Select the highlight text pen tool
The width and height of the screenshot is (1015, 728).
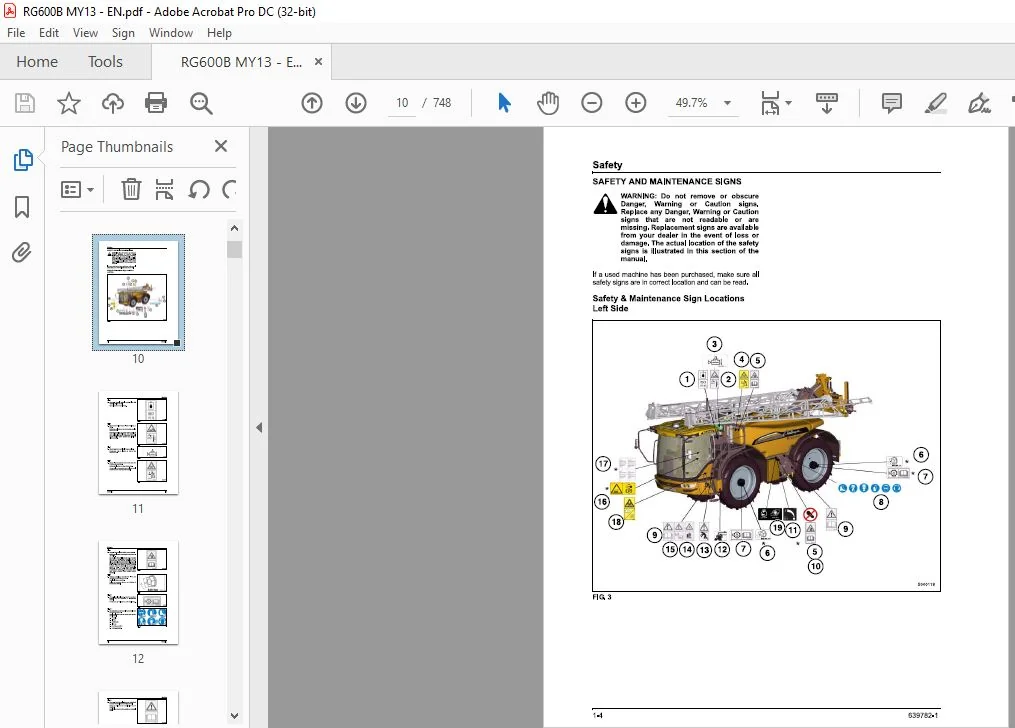coord(935,103)
